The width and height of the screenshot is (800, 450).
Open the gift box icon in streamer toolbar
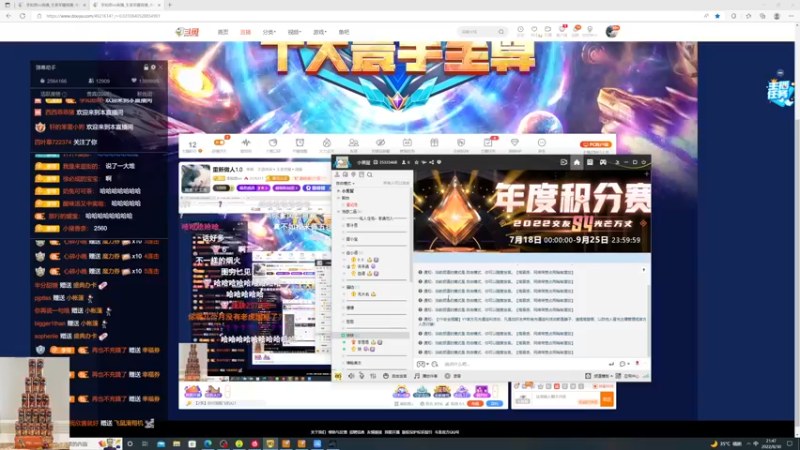click(434, 143)
